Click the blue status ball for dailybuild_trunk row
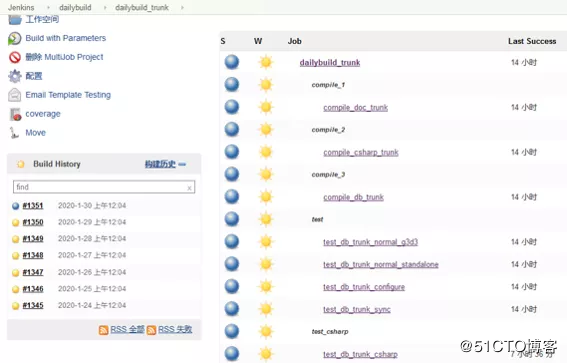 coord(232,62)
